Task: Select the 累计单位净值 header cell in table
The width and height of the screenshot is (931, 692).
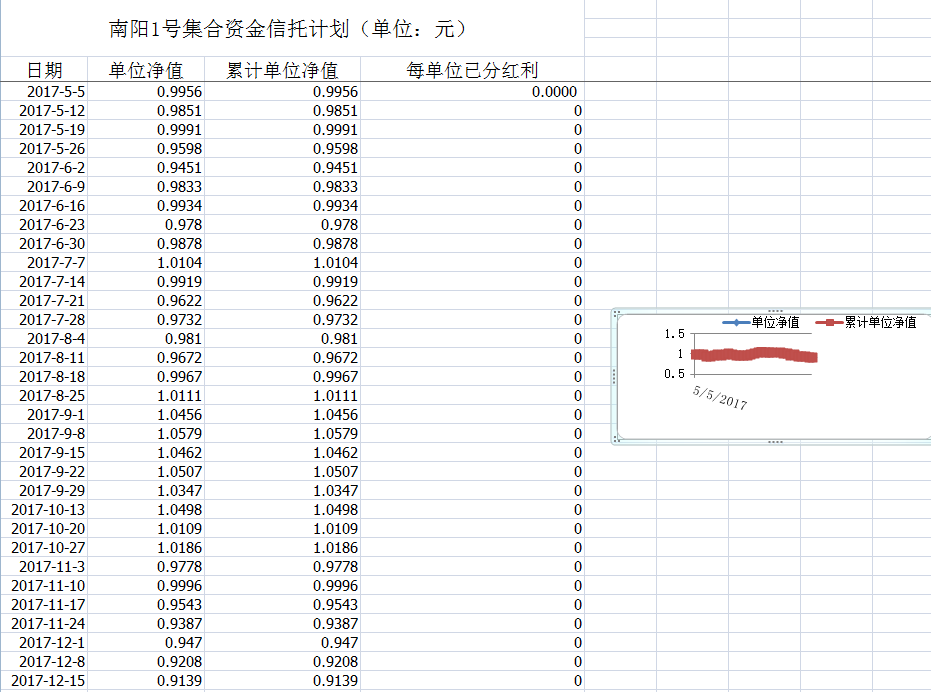Action: pos(282,70)
